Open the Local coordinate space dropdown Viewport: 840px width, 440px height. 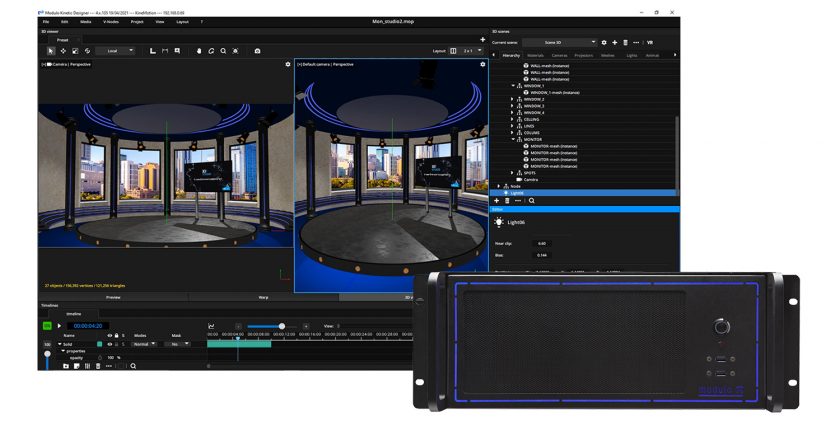[117, 51]
